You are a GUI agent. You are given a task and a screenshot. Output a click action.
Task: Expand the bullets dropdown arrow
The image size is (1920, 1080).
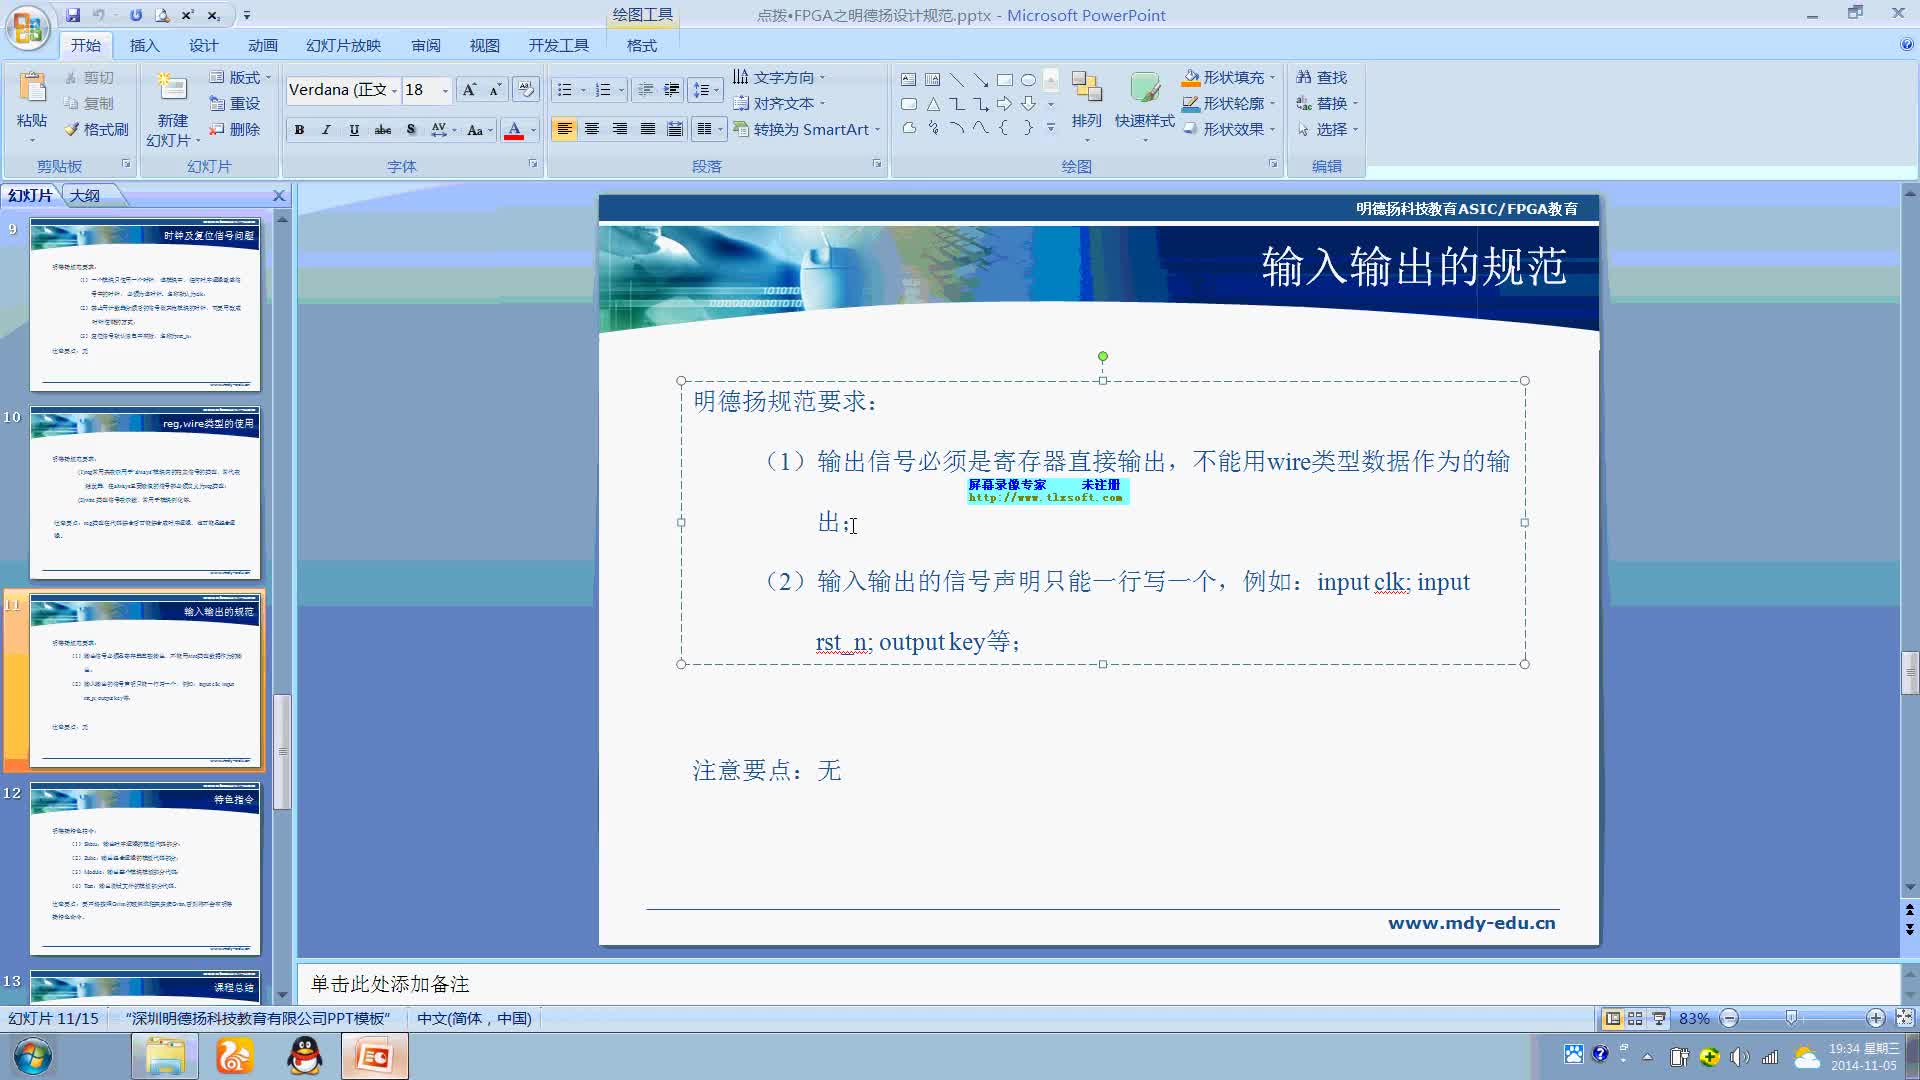coord(583,90)
